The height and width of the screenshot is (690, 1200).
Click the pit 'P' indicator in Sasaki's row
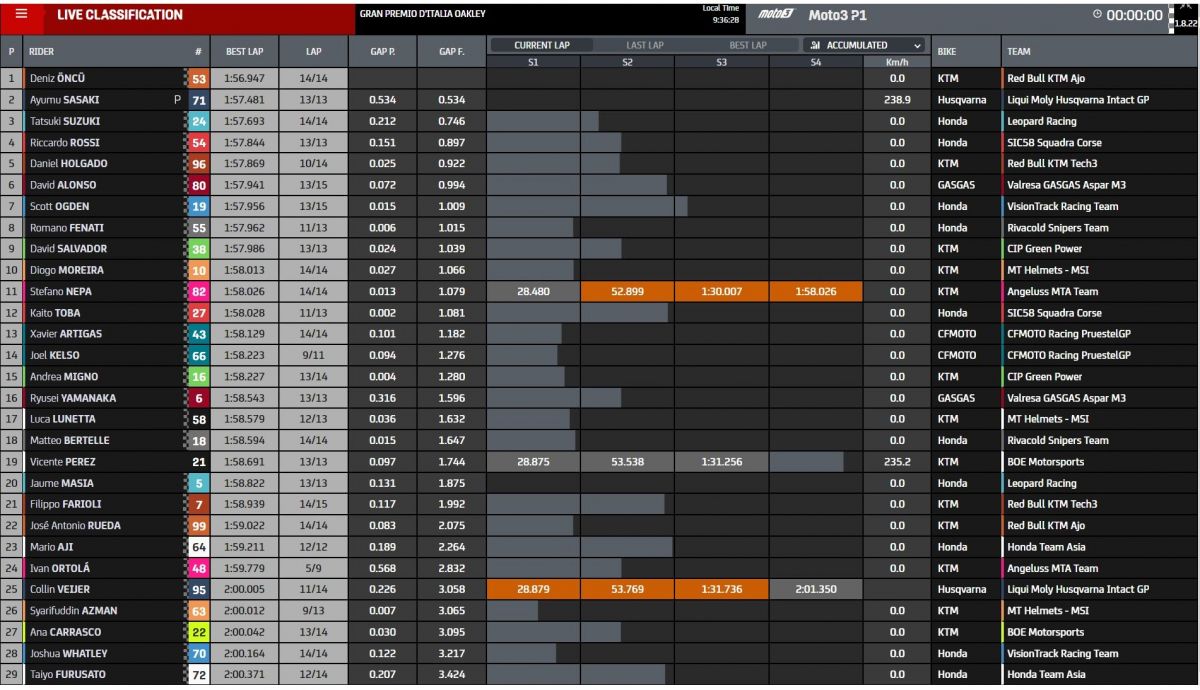pyautogui.click(x=177, y=100)
